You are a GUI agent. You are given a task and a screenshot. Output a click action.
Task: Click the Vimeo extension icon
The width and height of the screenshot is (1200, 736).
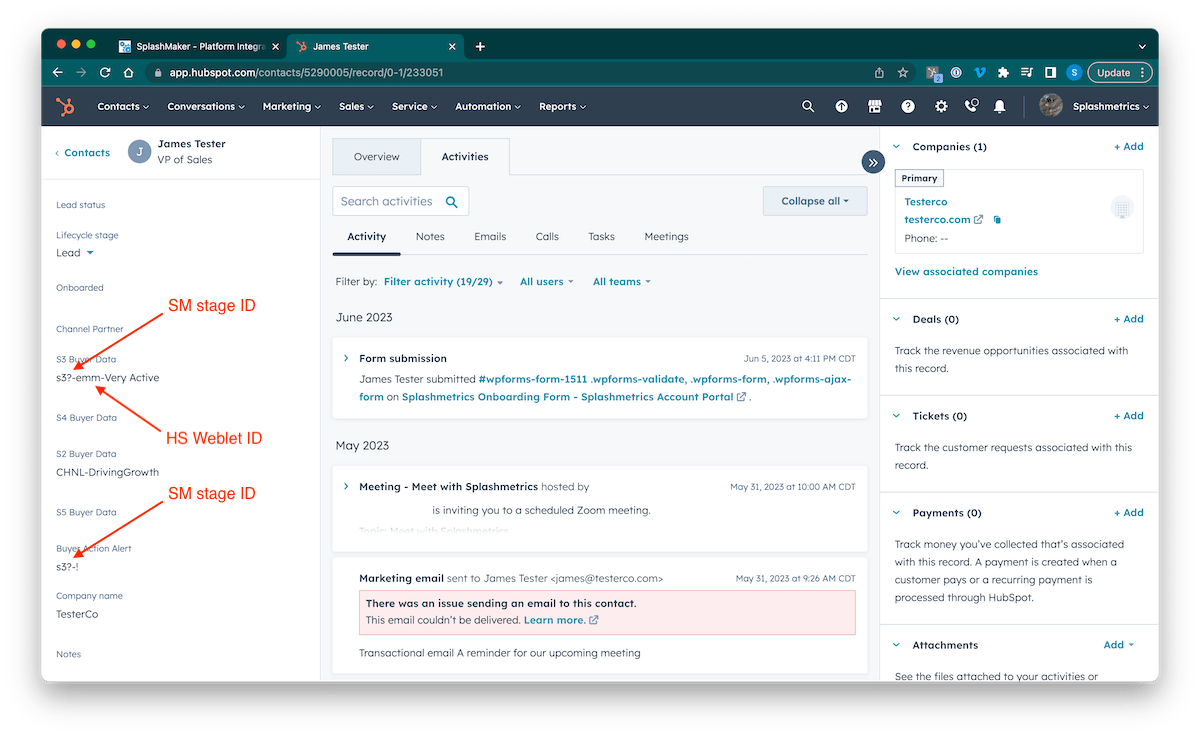tap(980, 72)
